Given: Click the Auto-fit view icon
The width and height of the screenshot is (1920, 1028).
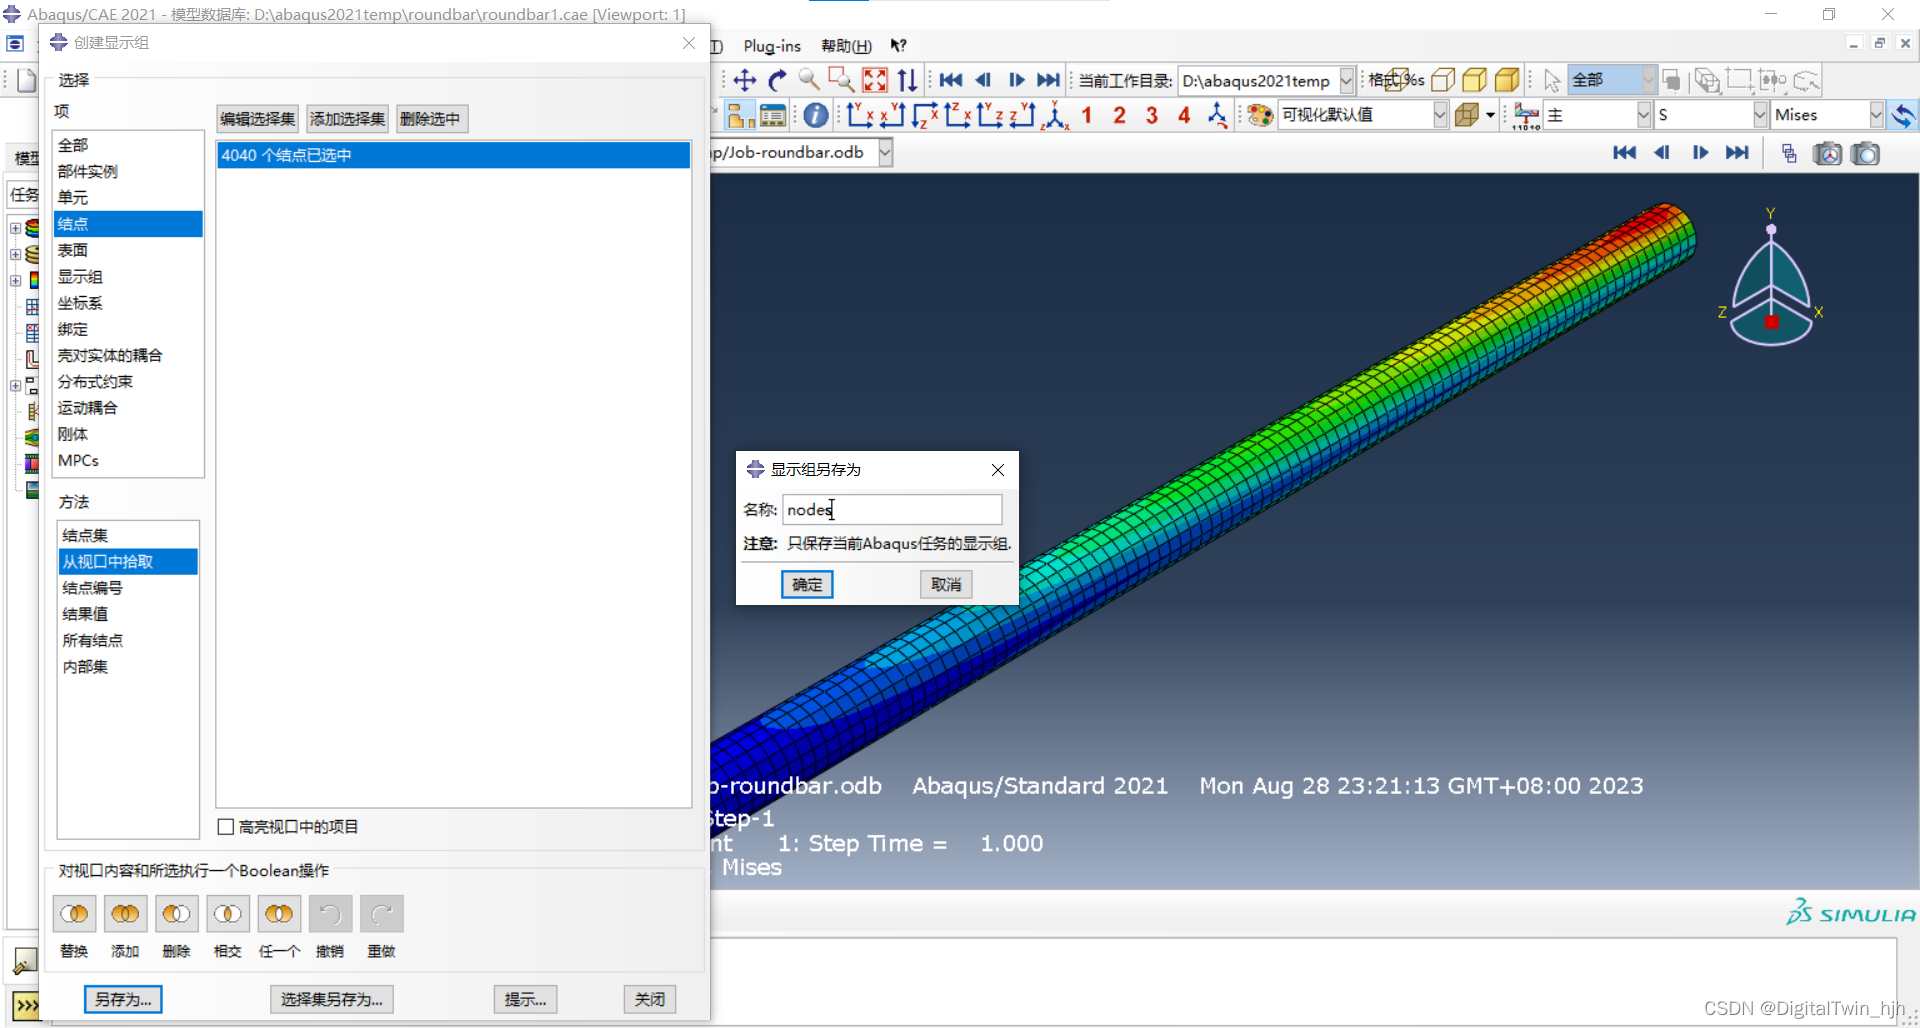Looking at the screenshot, I should point(874,80).
